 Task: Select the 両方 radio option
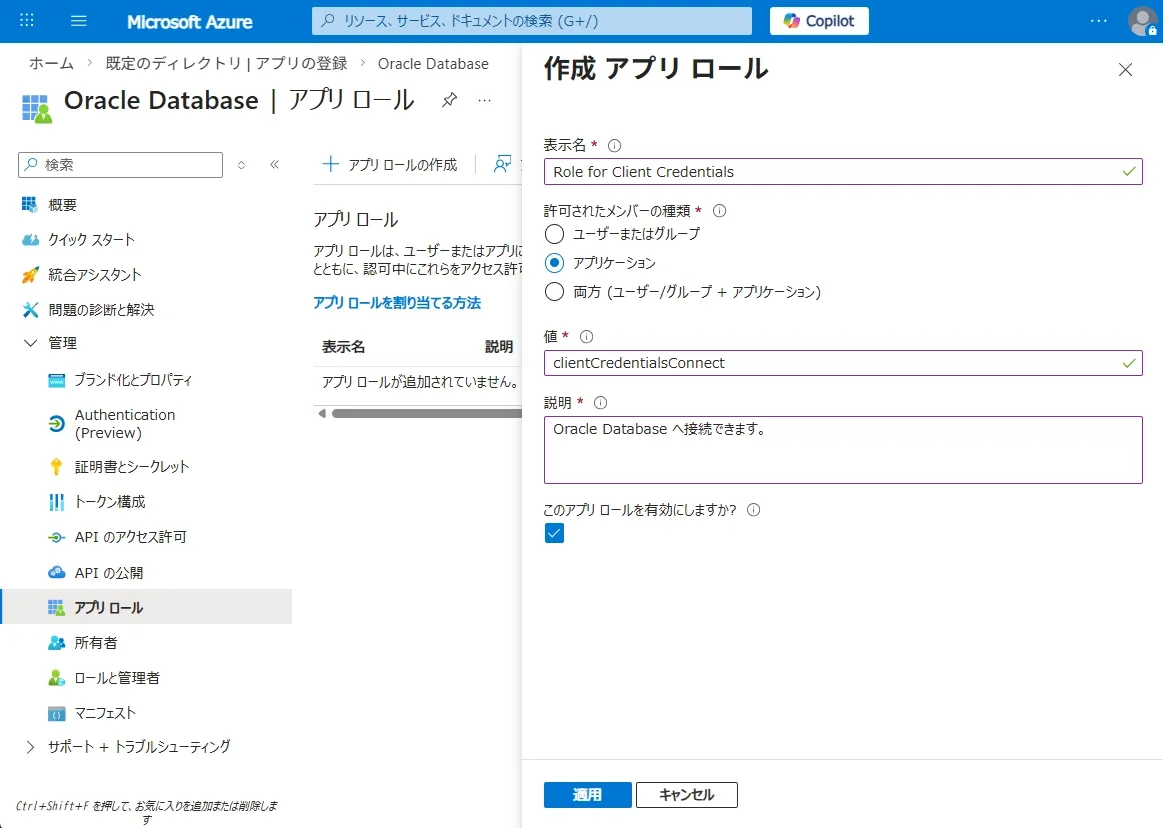pos(556,292)
